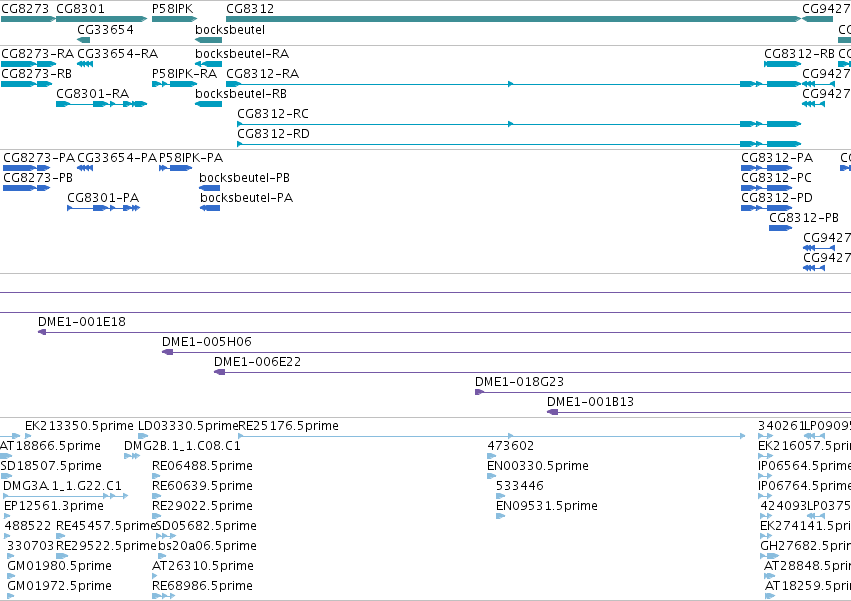Click the RE45457.5prime EST label
The height and width of the screenshot is (601, 851).
[106, 527]
